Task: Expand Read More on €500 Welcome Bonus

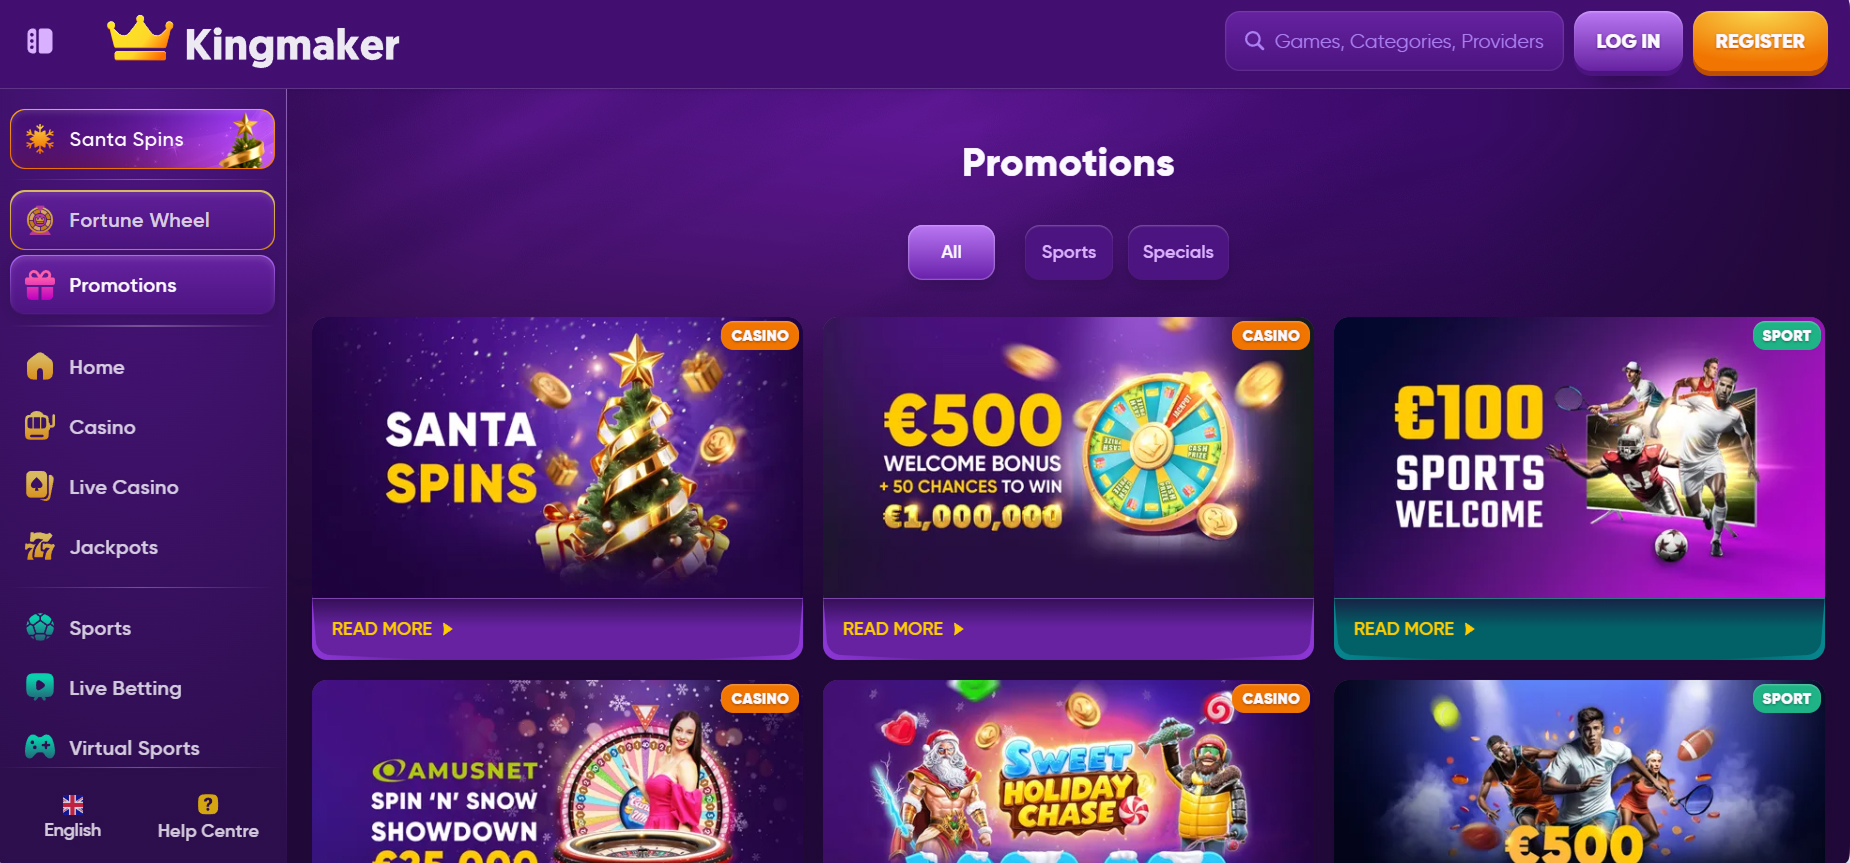Action: [903, 629]
